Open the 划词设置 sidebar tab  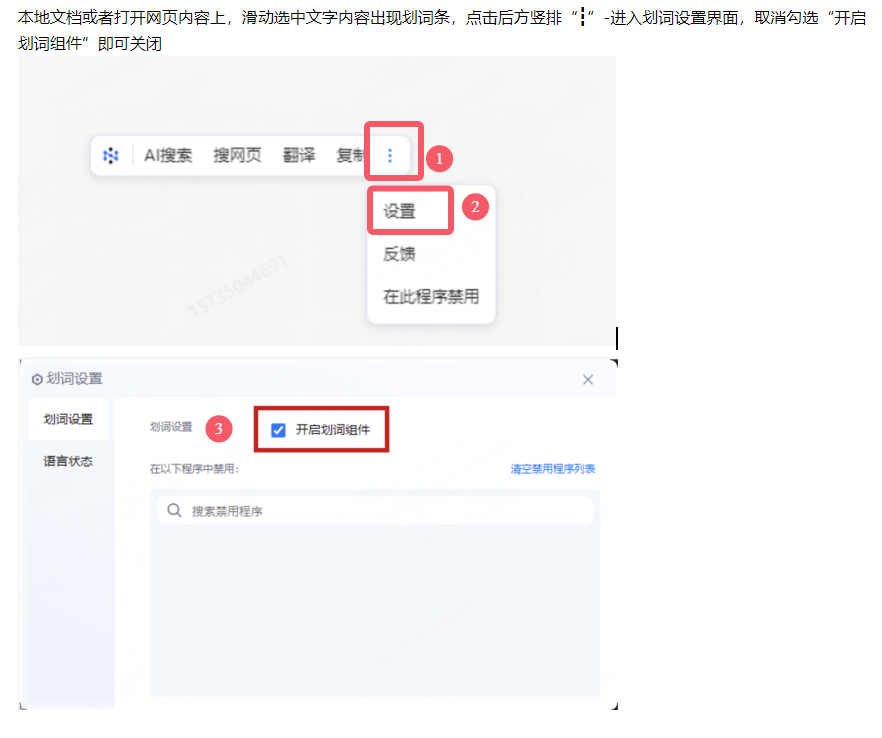coord(68,419)
